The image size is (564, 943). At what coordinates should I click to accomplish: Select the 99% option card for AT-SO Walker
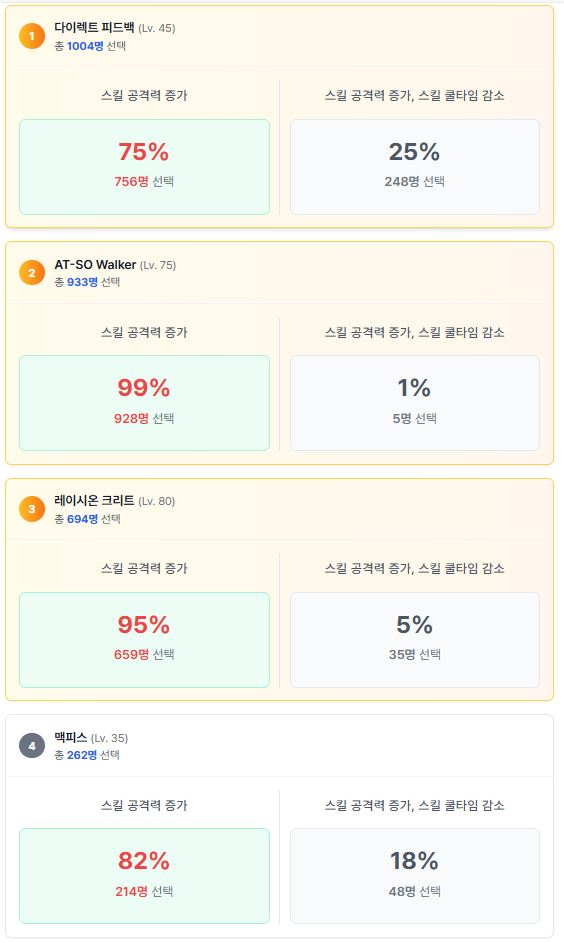(144, 403)
